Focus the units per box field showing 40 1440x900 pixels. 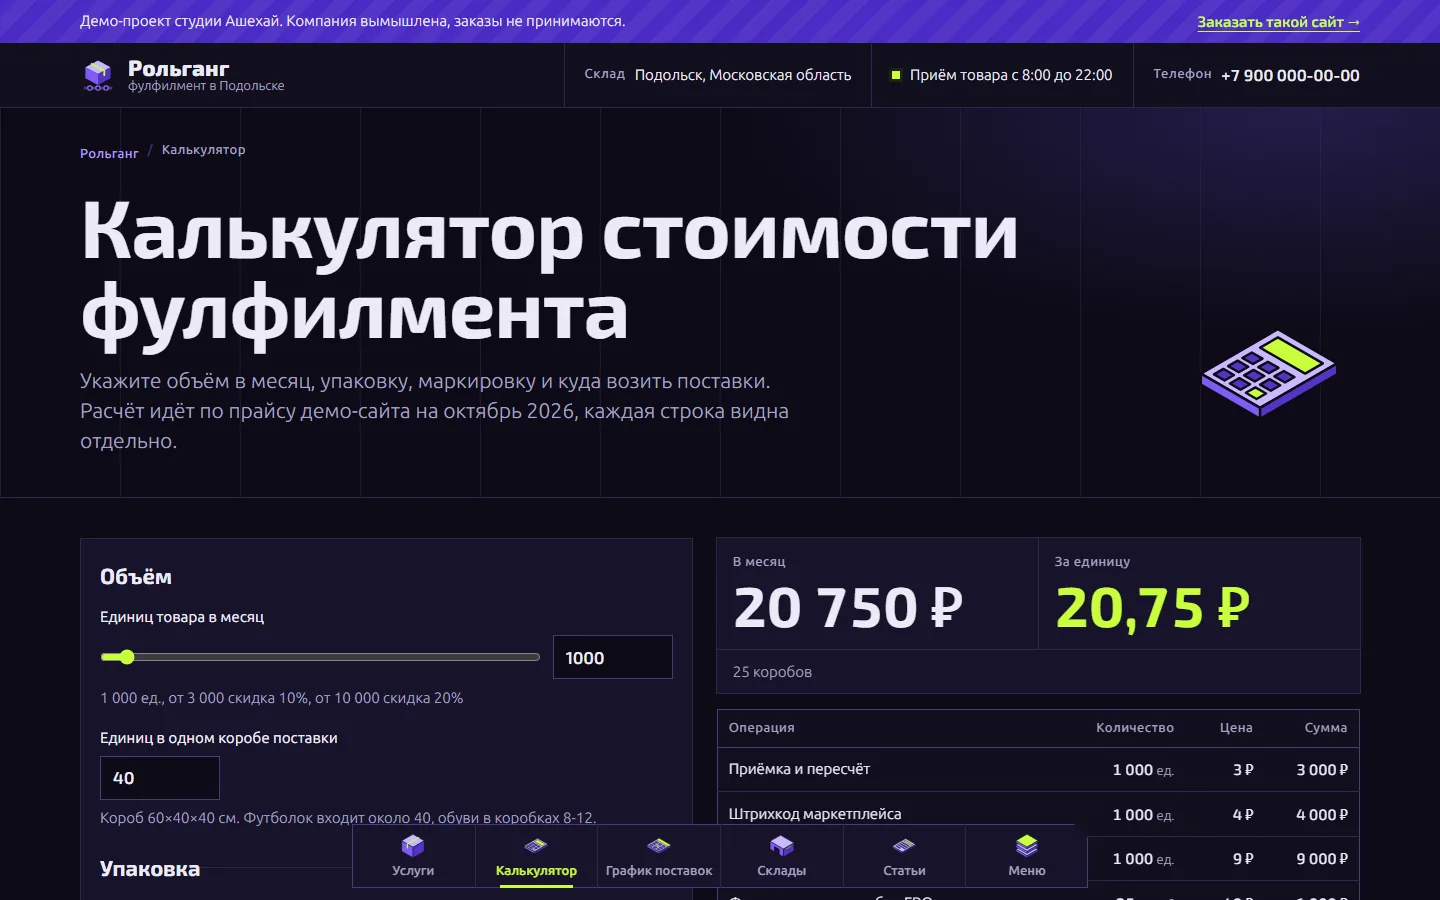coord(160,778)
